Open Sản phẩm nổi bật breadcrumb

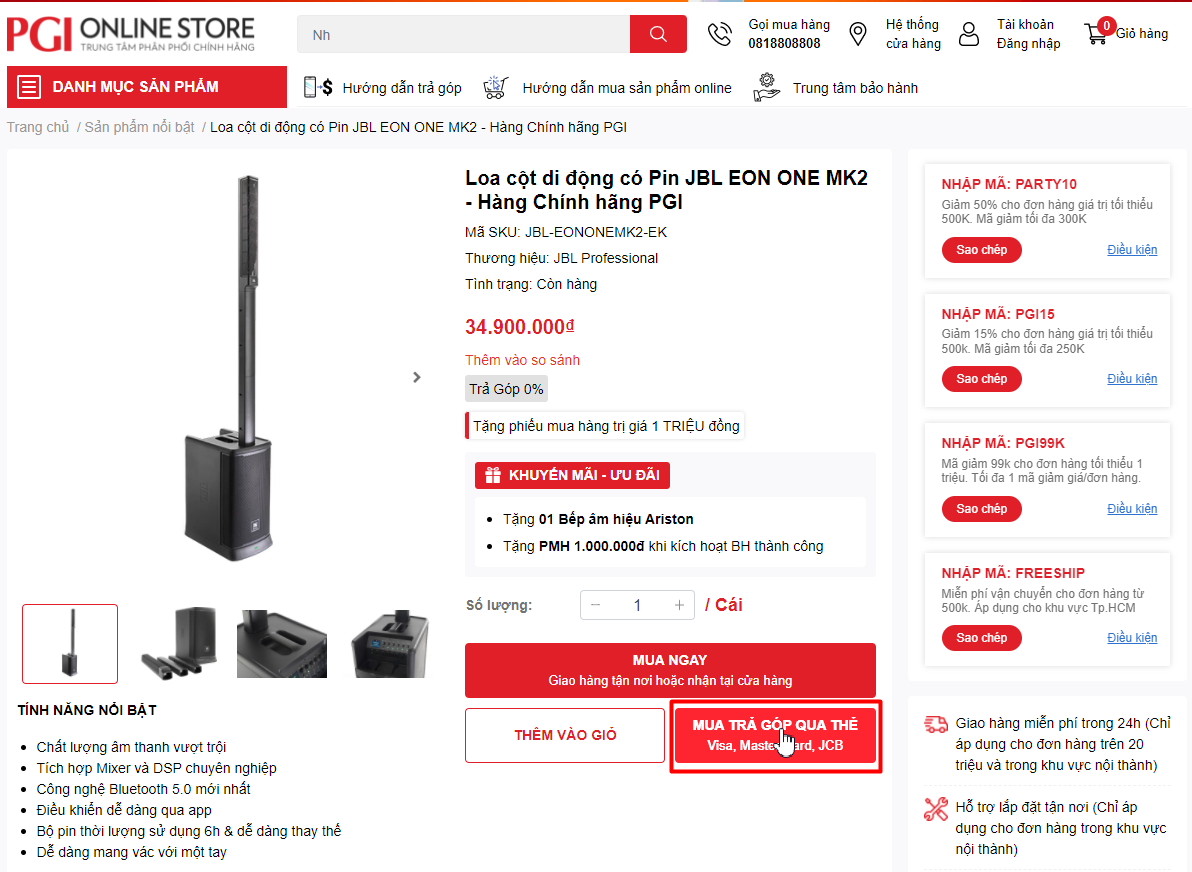pyautogui.click(x=139, y=127)
